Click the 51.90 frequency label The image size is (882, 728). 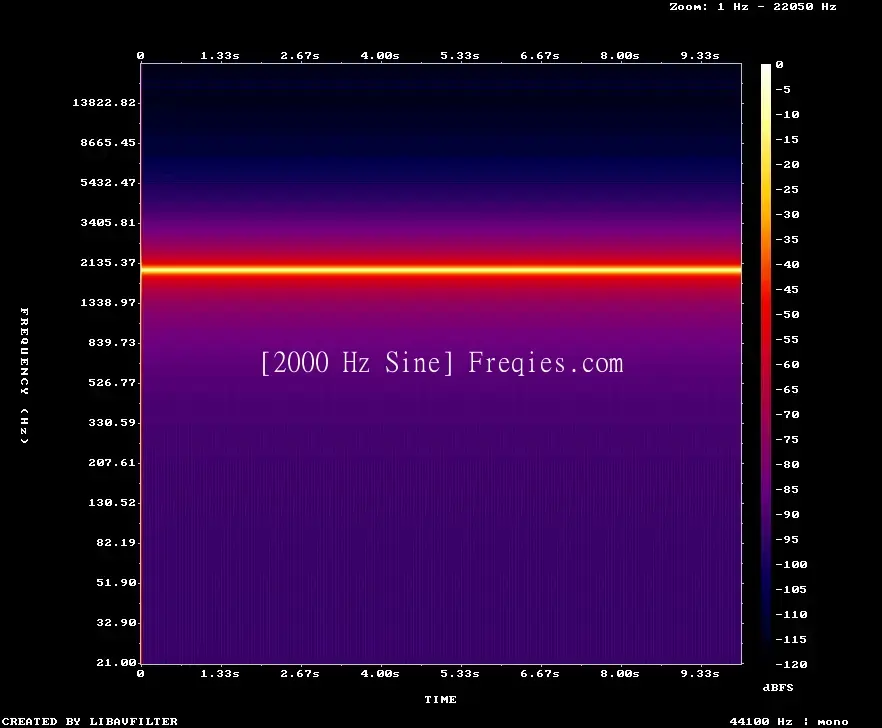point(116,582)
